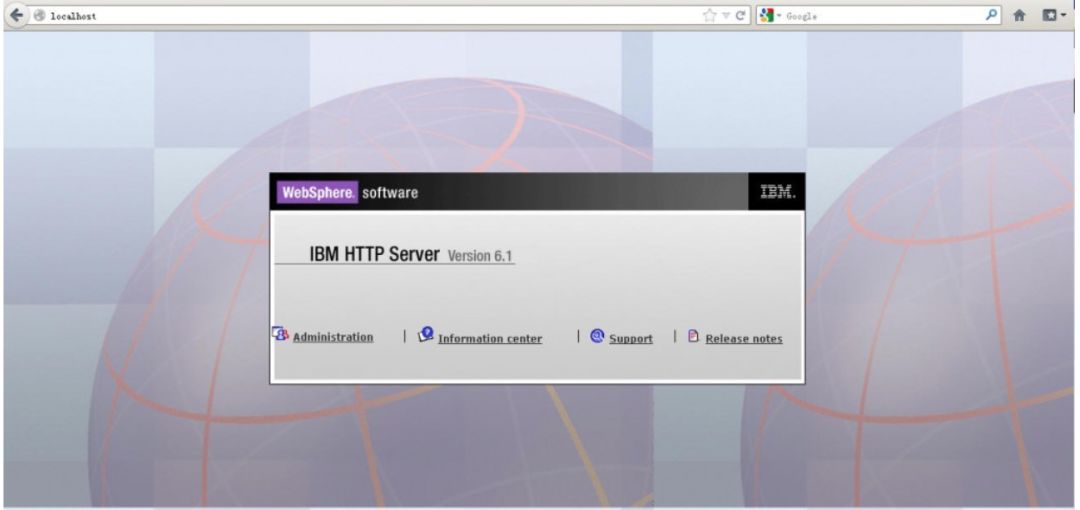Open the Google search engine selector
Viewport: 1080px width, 510px height.
point(770,16)
